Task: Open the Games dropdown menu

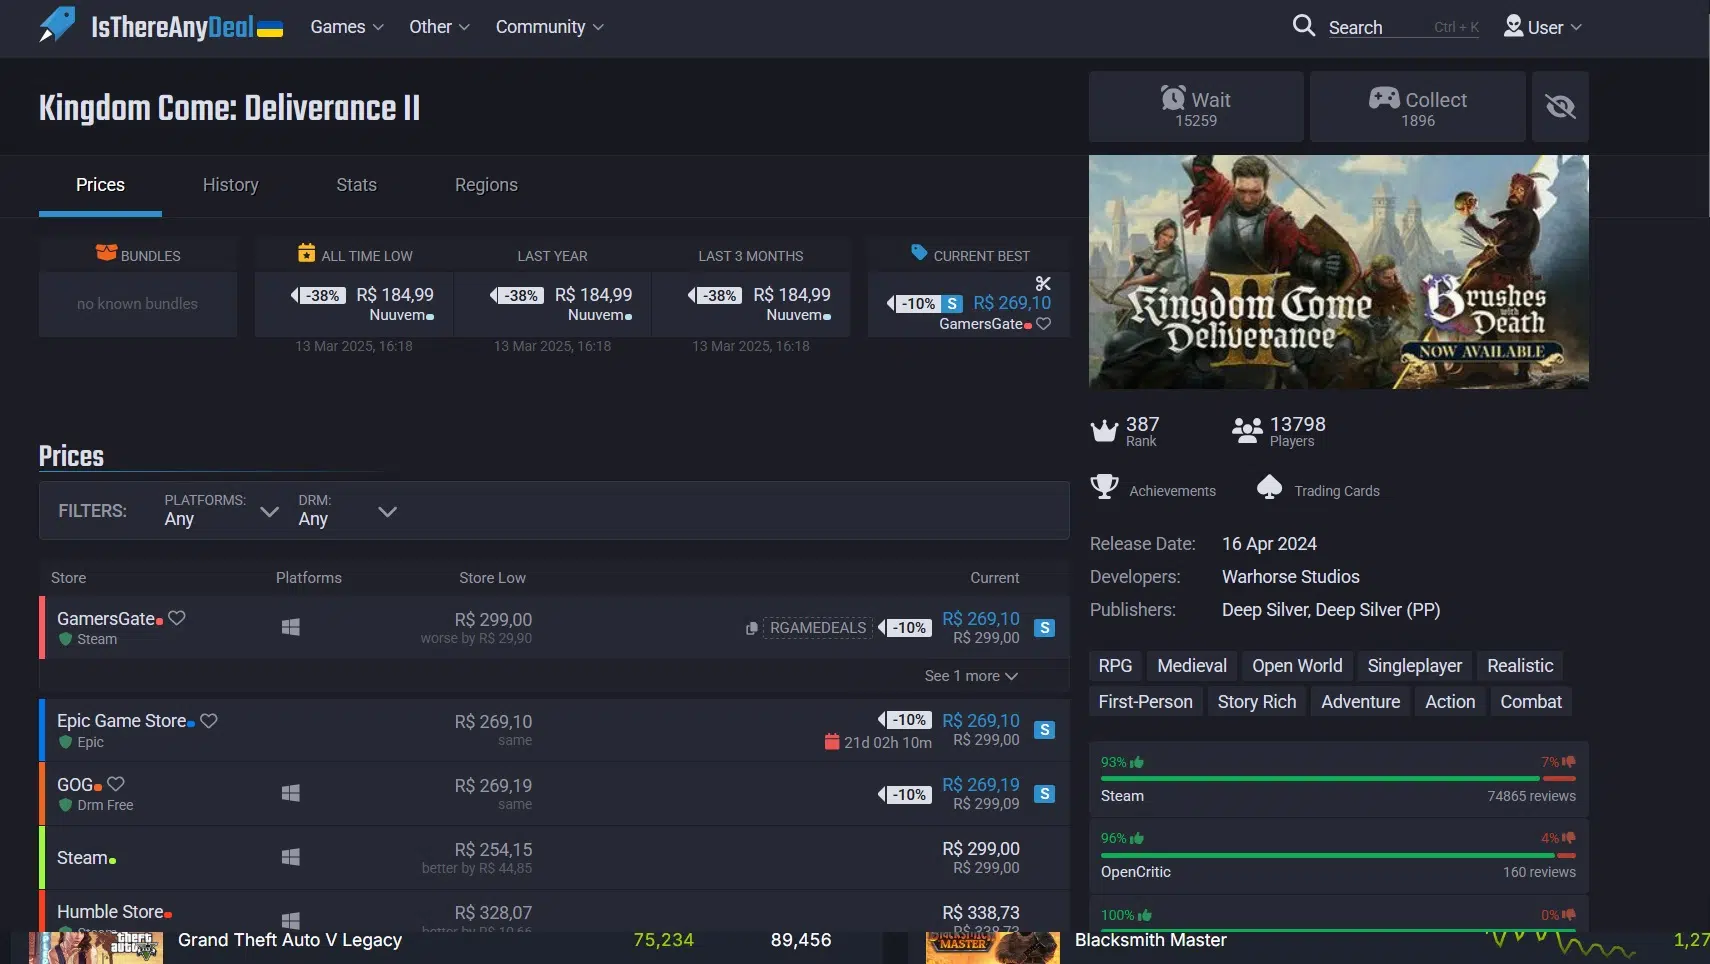Action: tap(347, 27)
